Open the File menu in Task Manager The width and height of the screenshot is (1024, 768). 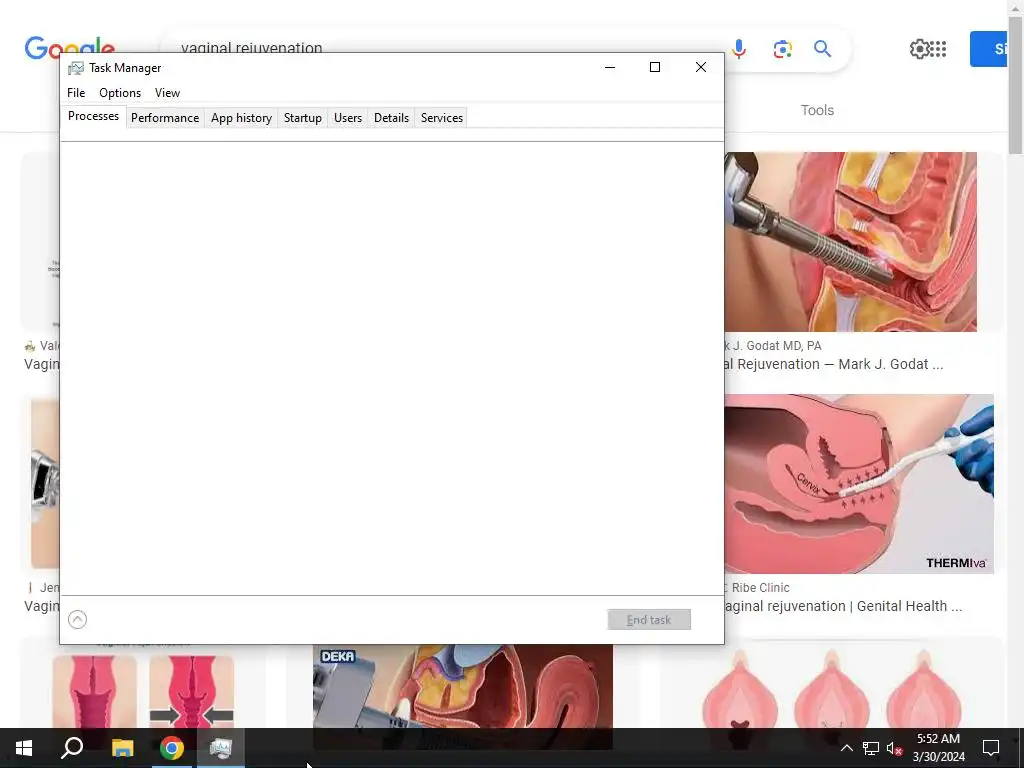click(x=76, y=93)
